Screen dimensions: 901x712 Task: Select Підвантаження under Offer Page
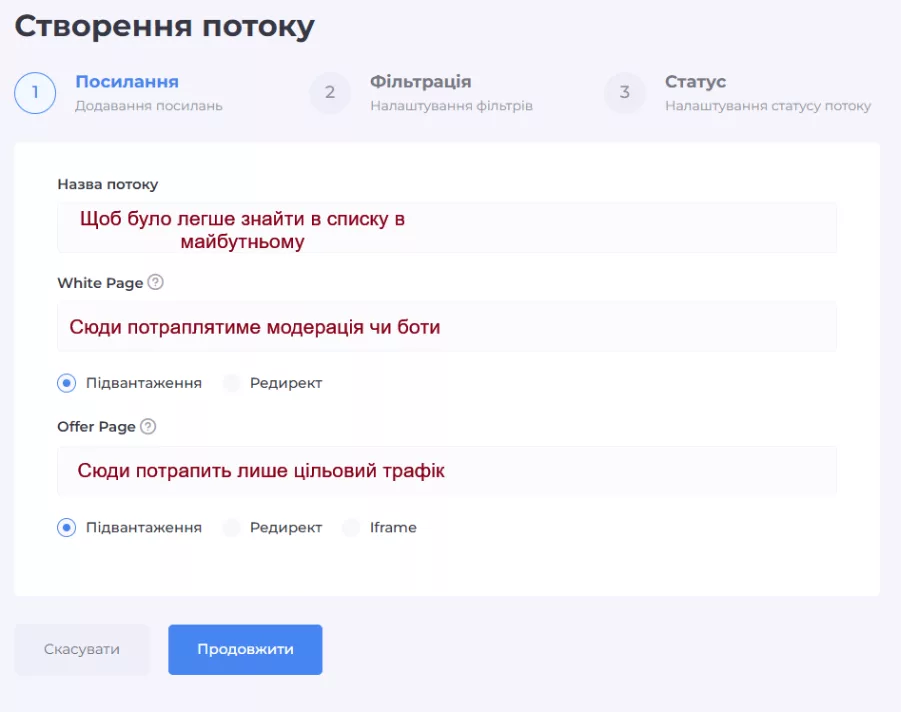click(67, 527)
